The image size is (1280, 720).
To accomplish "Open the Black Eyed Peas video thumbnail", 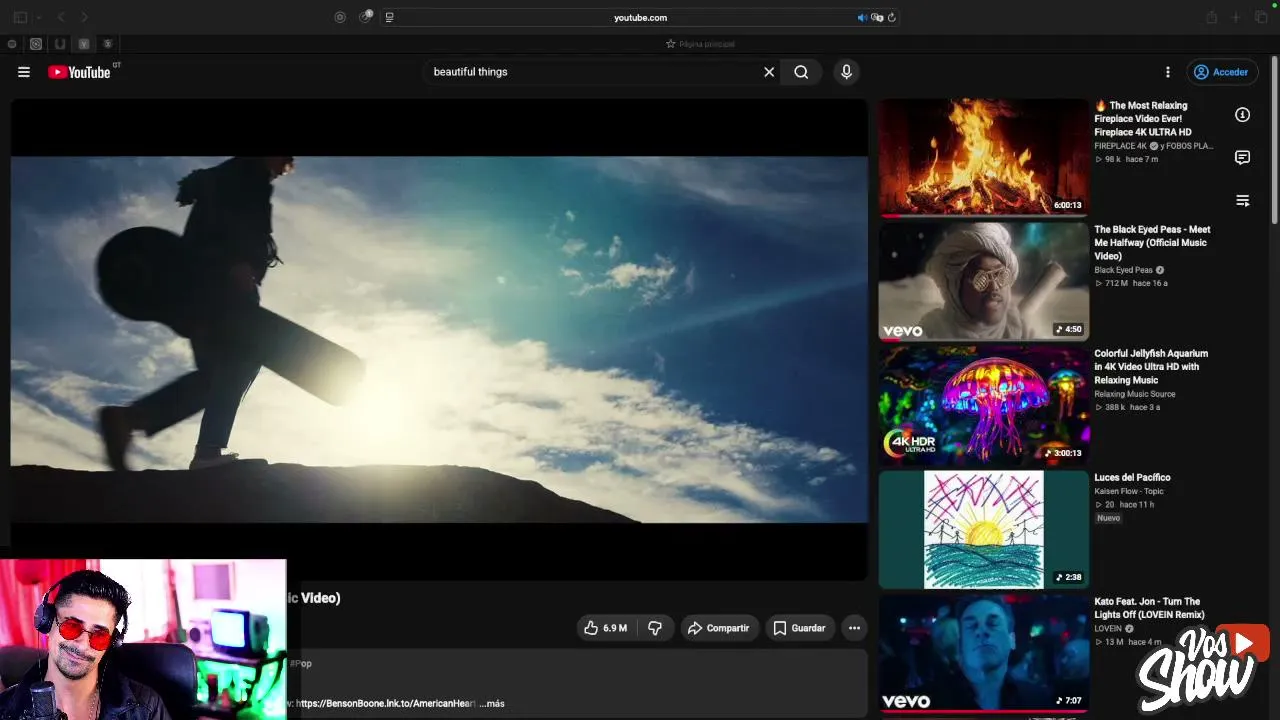I will point(983,281).
